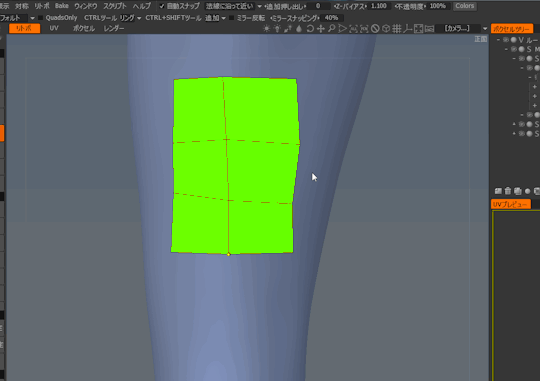Image resolution: width=540 pixels, height=381 pixels.
Task: Switch to the ボクセル room tab
Action: click(84, 29)
